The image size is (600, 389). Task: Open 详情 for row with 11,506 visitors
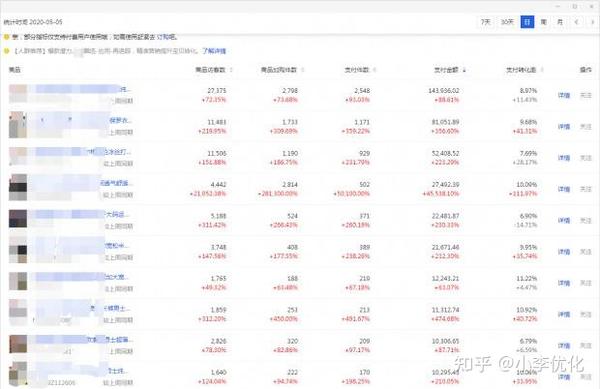[564, 158]
